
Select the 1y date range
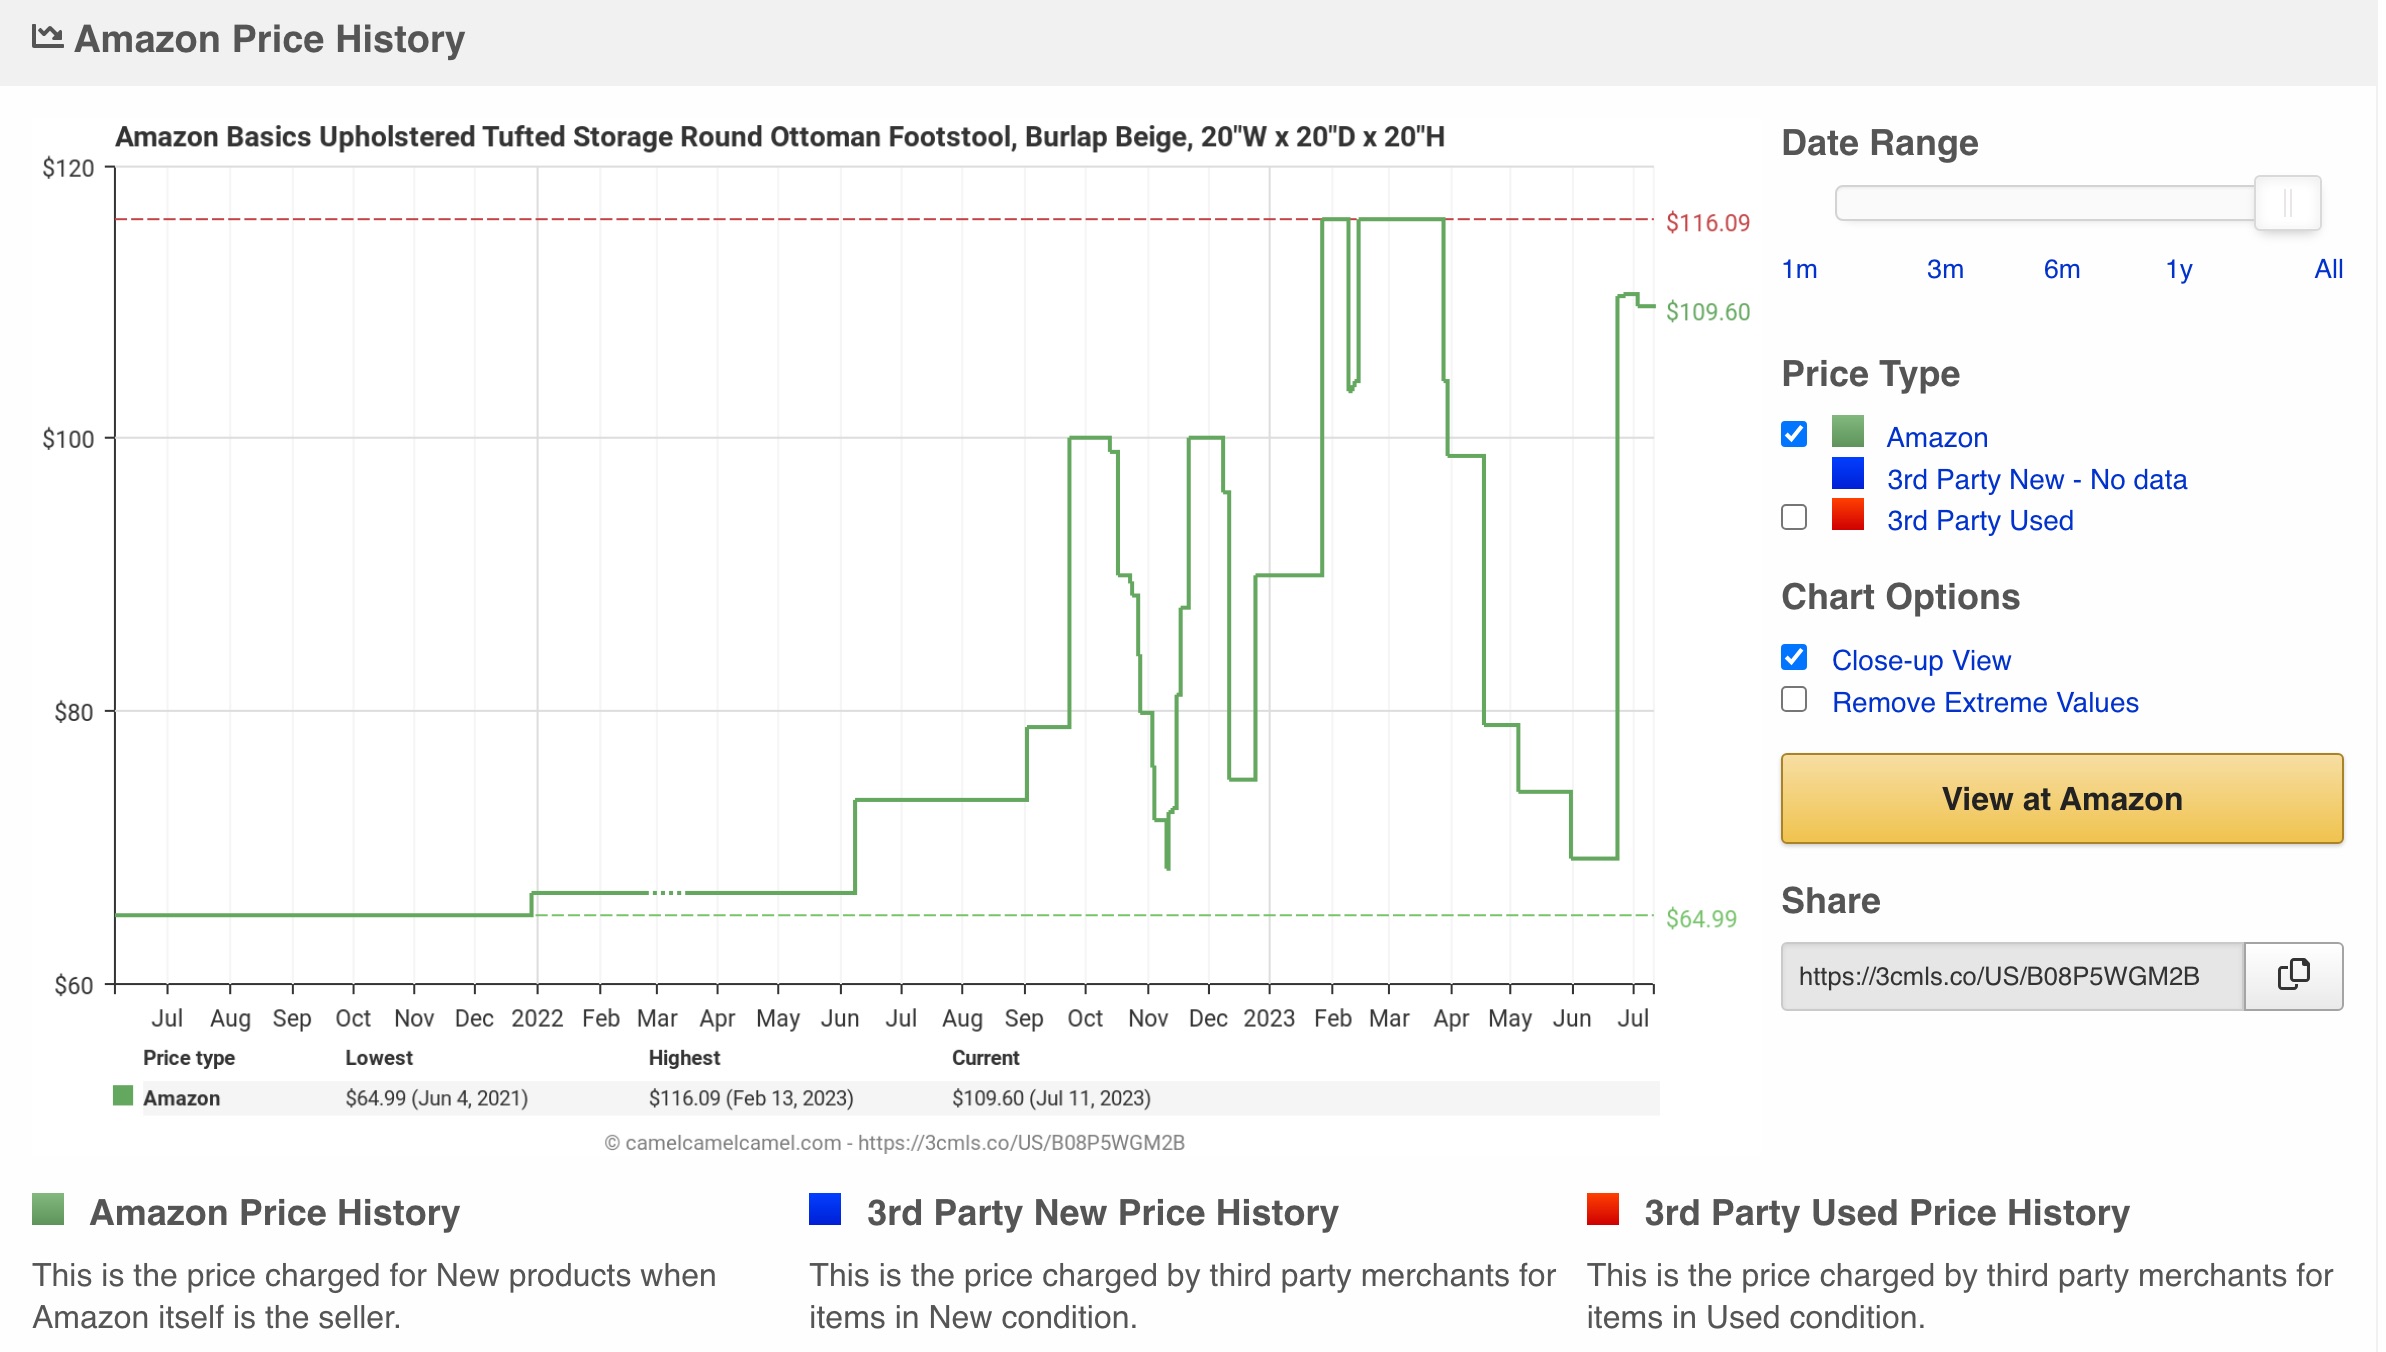tap(2179, 269)
